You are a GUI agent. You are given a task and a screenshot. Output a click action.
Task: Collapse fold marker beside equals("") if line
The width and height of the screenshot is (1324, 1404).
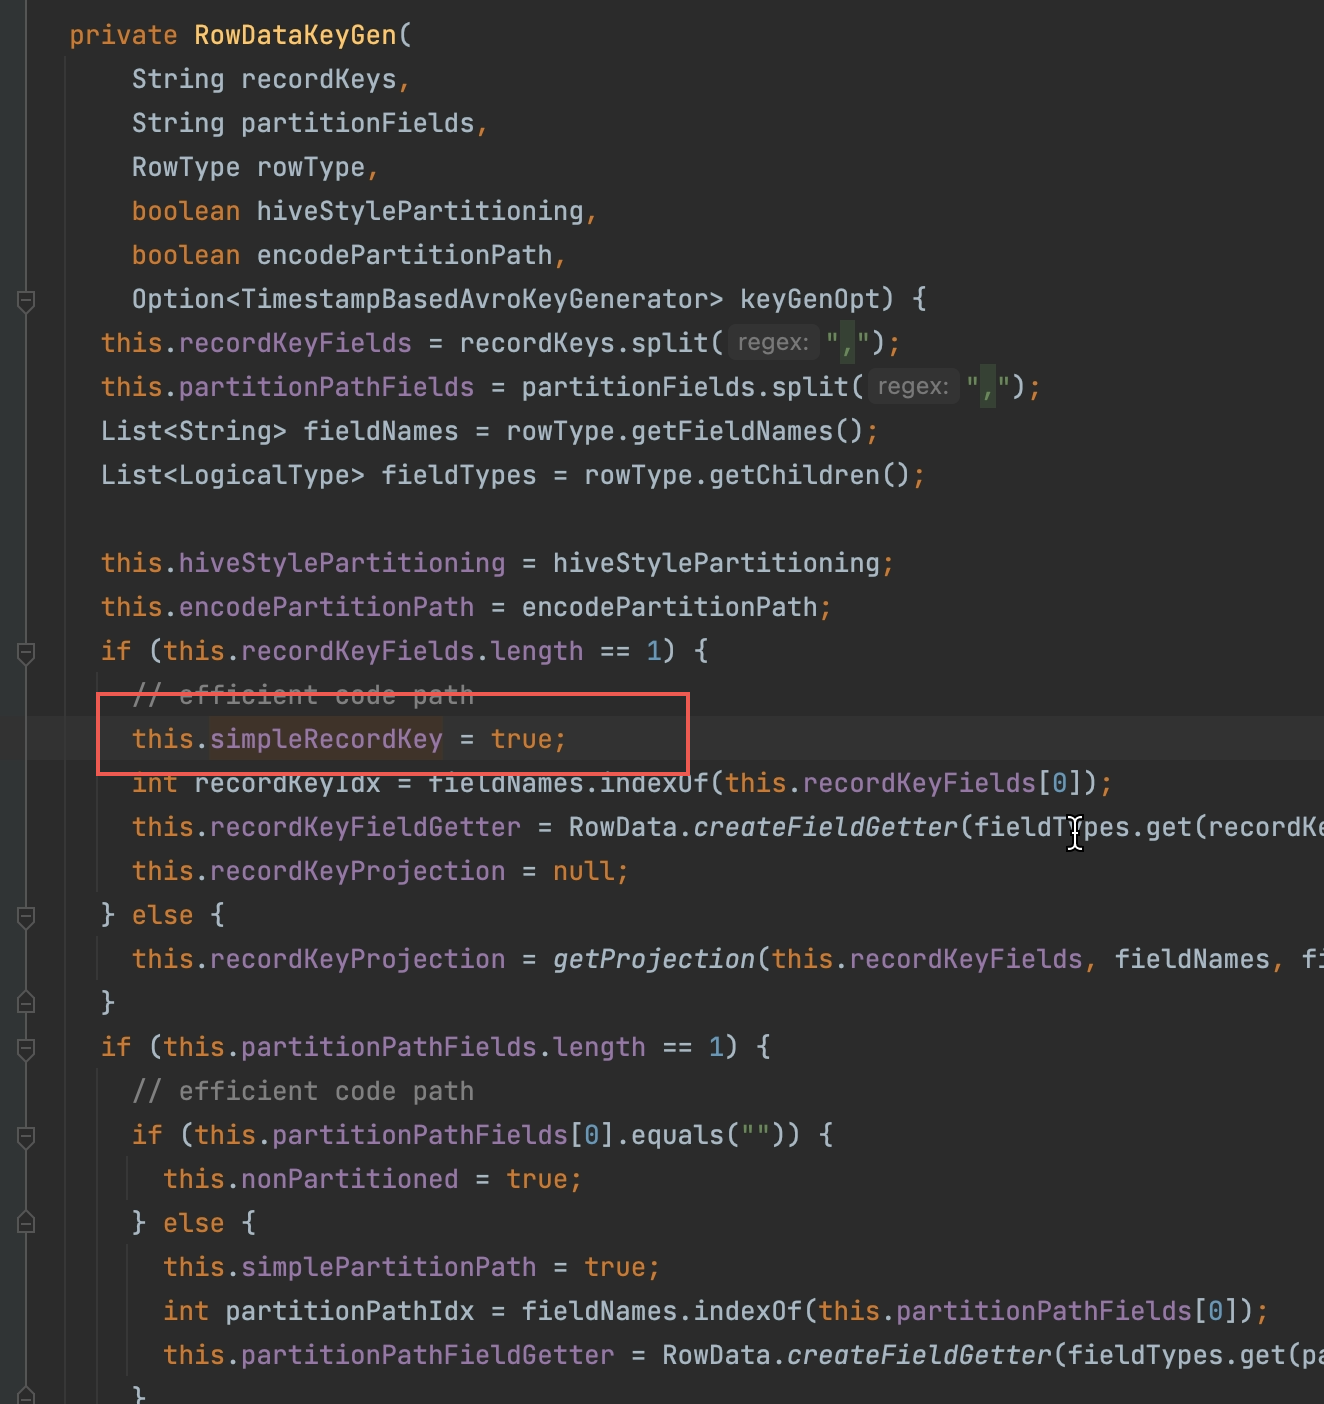coord(27,1136)
